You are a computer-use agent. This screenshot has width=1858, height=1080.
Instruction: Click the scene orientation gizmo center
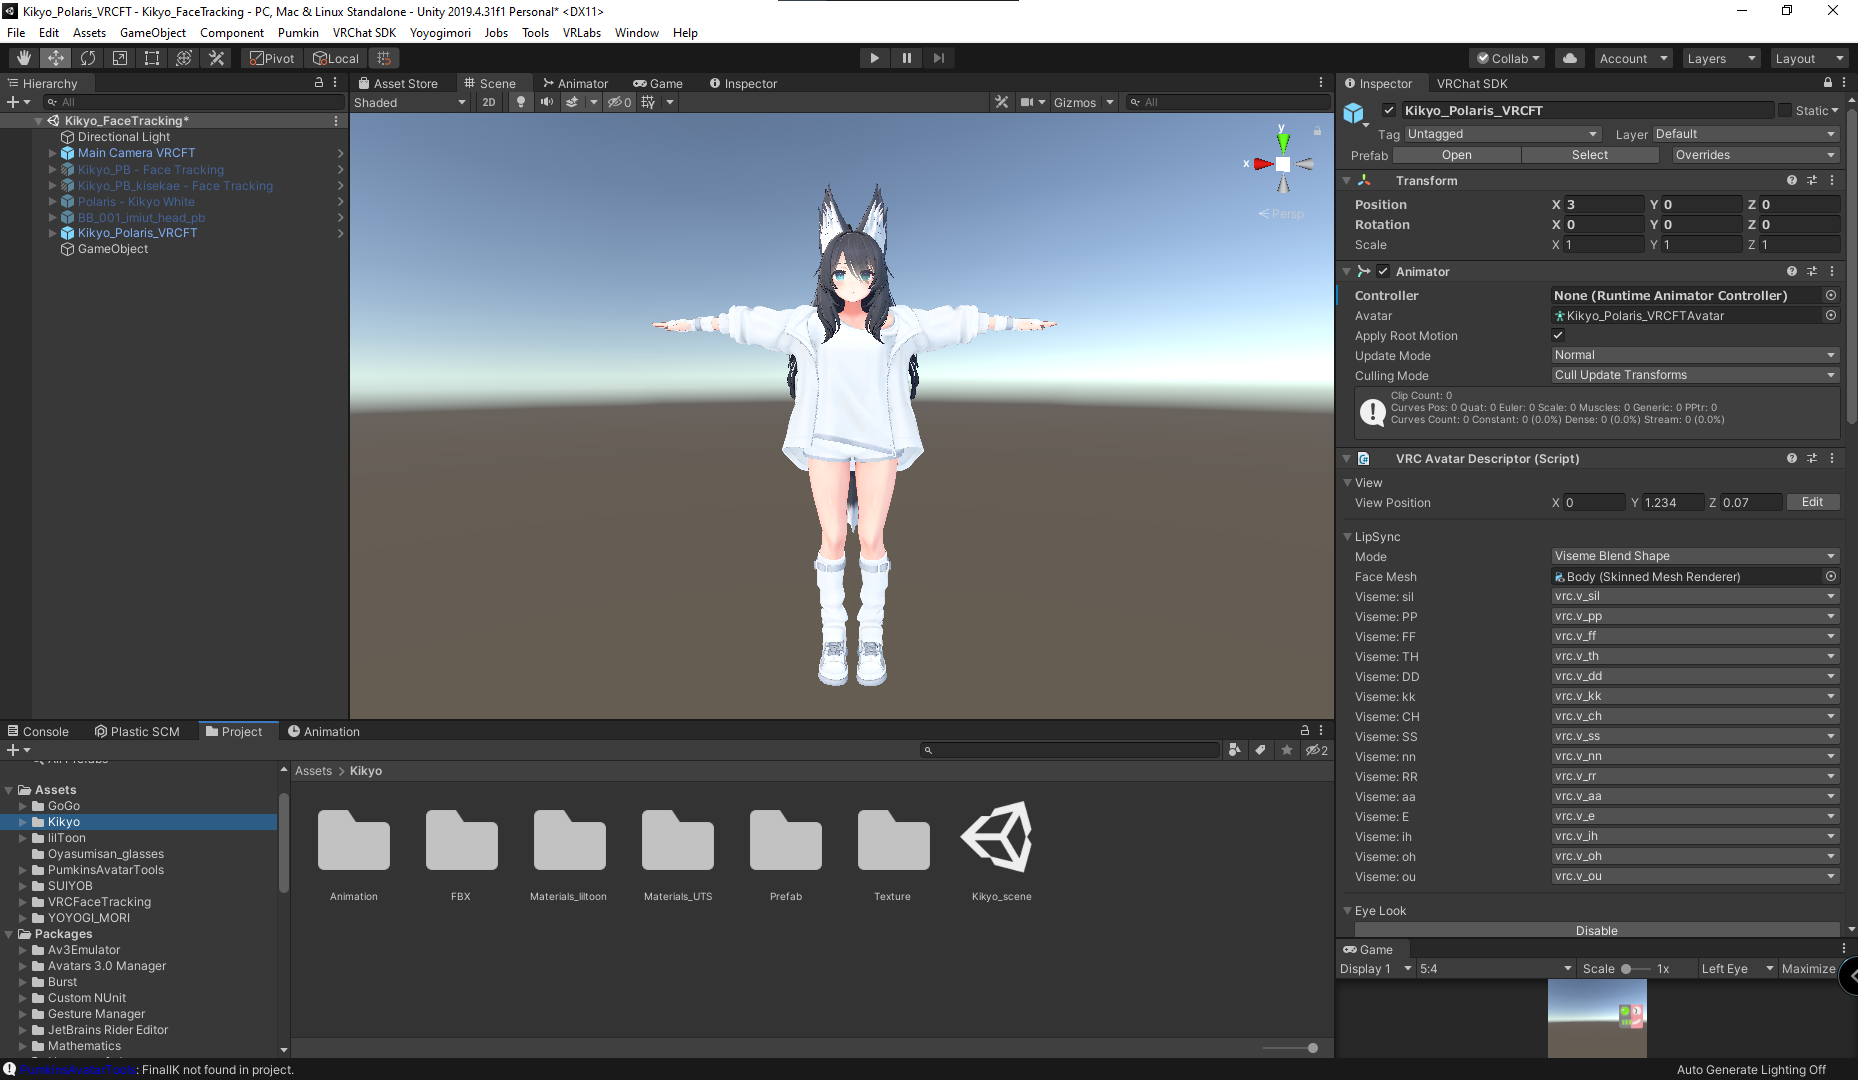1283,164
